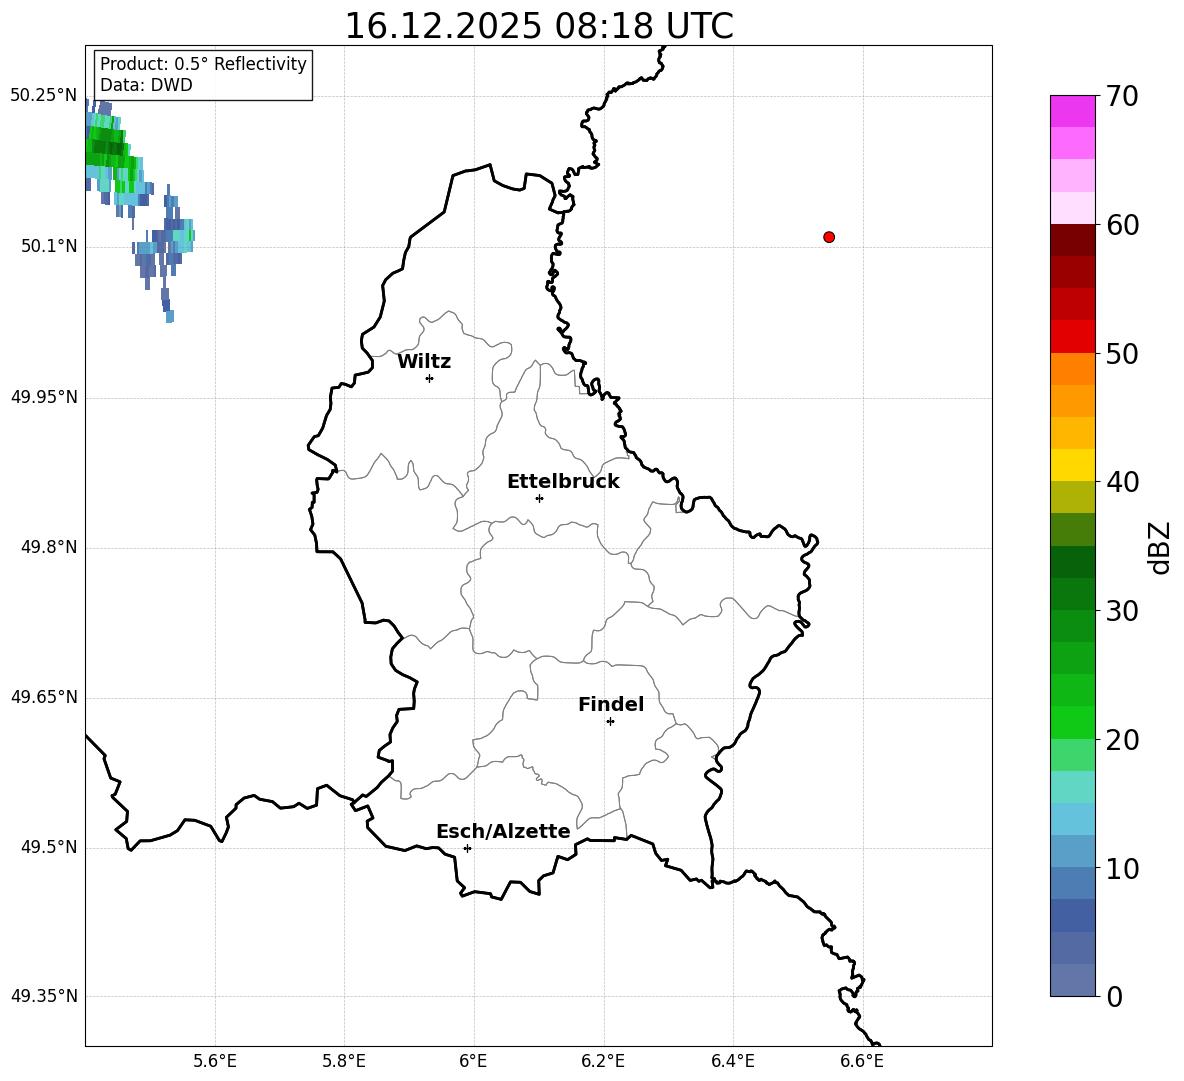The image size is (1184, 1081).
Task: Click the title 16.12.2025 08:18 UTC
Action: [538, 26]
